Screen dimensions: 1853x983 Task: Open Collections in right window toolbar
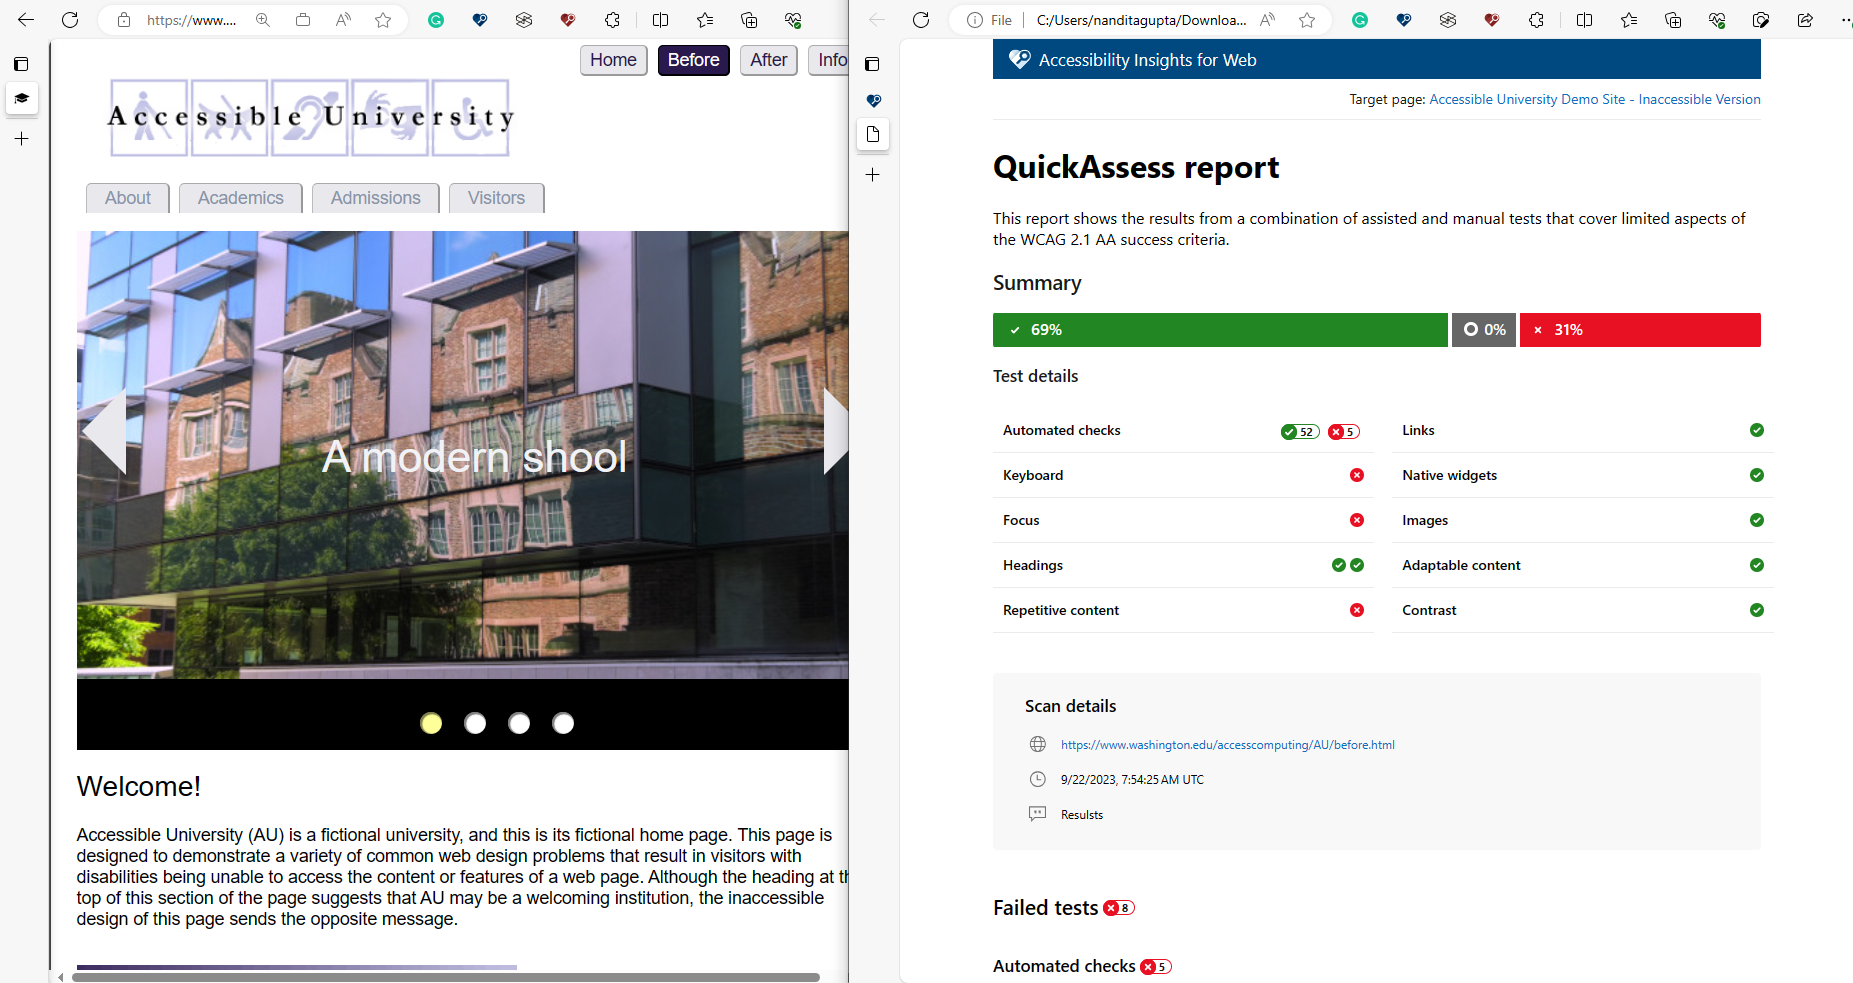tap(1673, 20)
